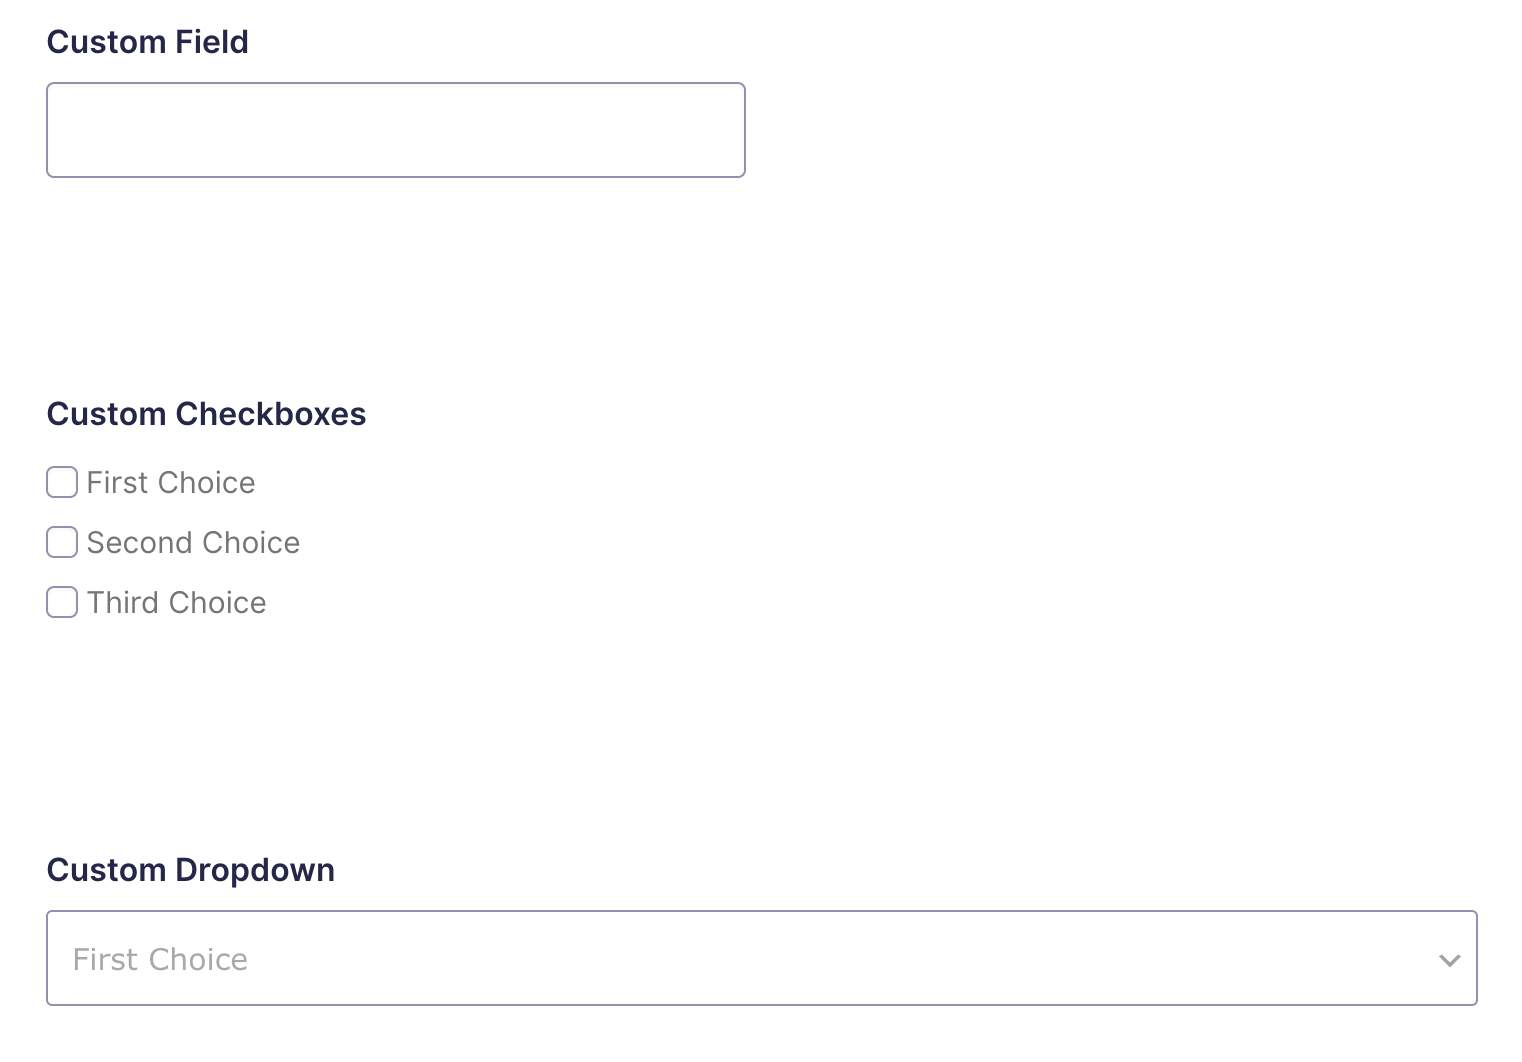Click the dropdown's chevron arrow

[1449, 961]
